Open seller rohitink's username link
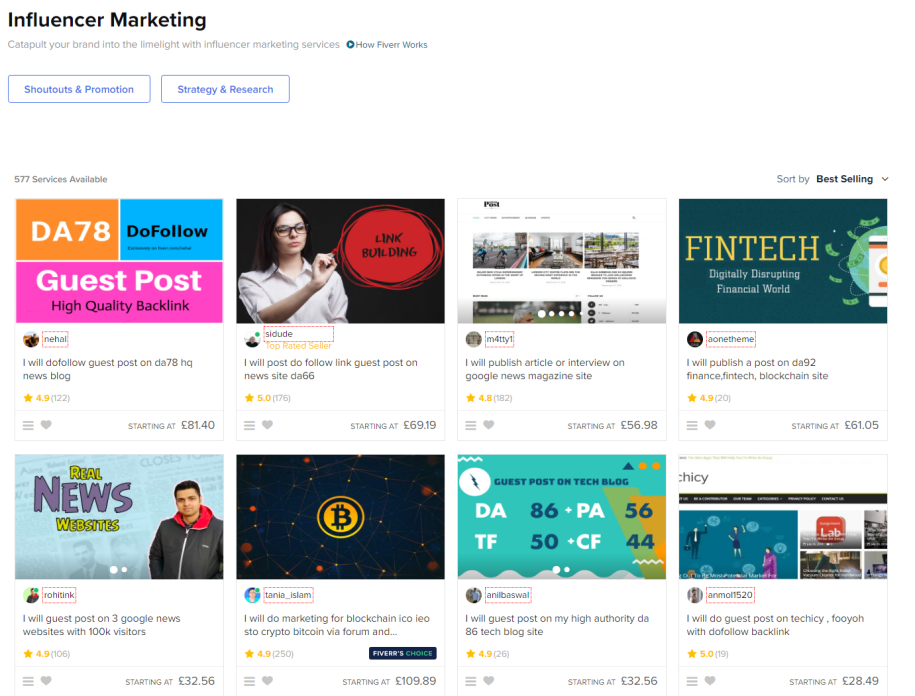The width and height of the screenshot is (915, 696). 59,595
